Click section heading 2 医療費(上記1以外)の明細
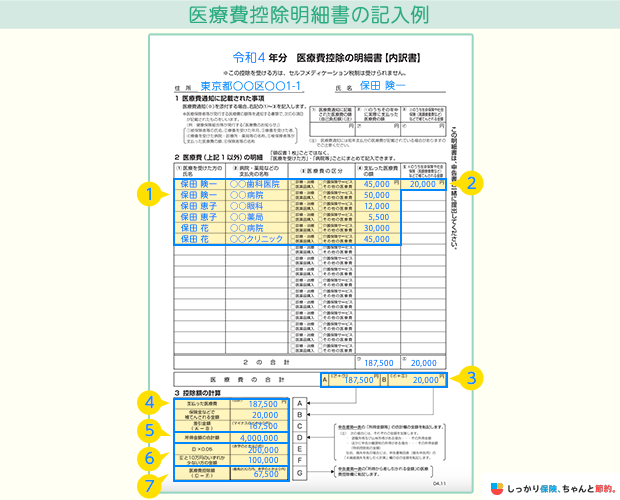The height and width of the screenshot is (500, 620). tap(219, 157)
